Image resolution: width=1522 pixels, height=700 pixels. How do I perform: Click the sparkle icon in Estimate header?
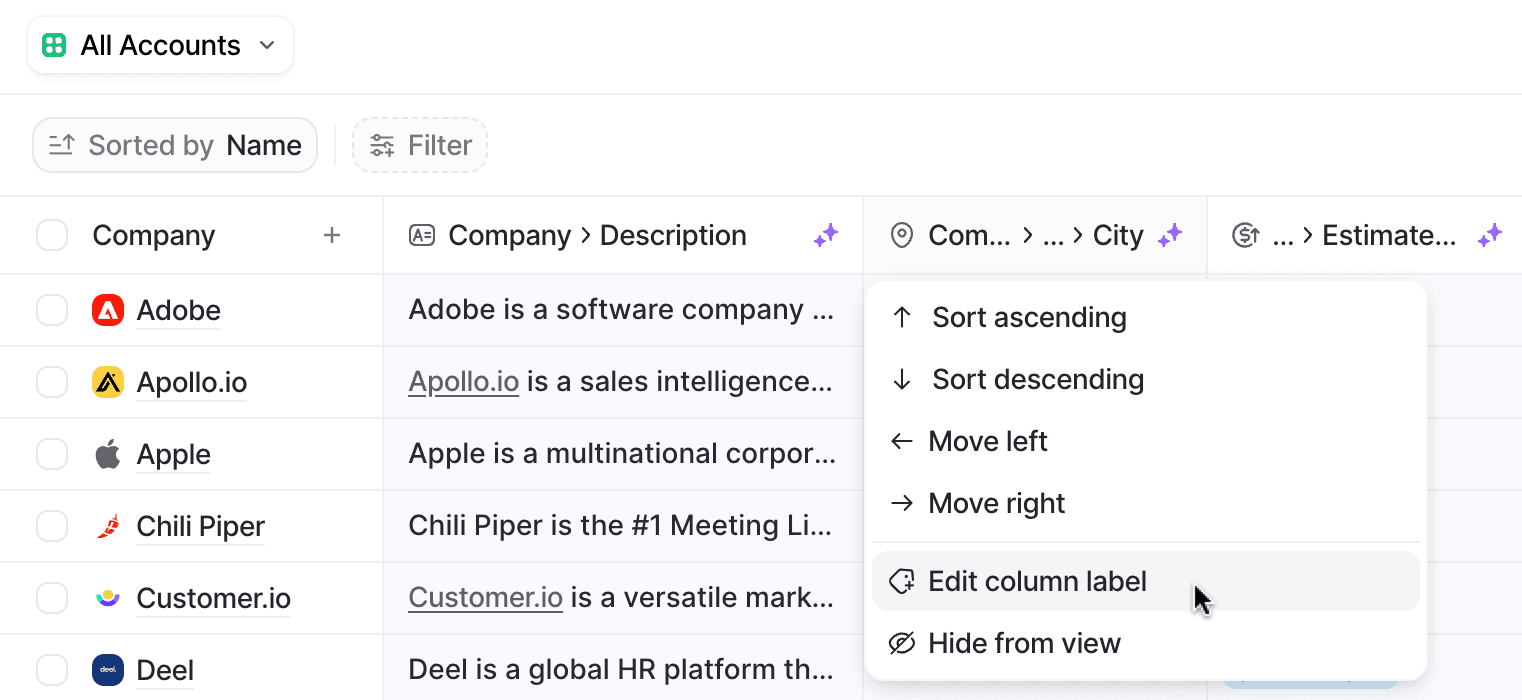[1490, 235]
